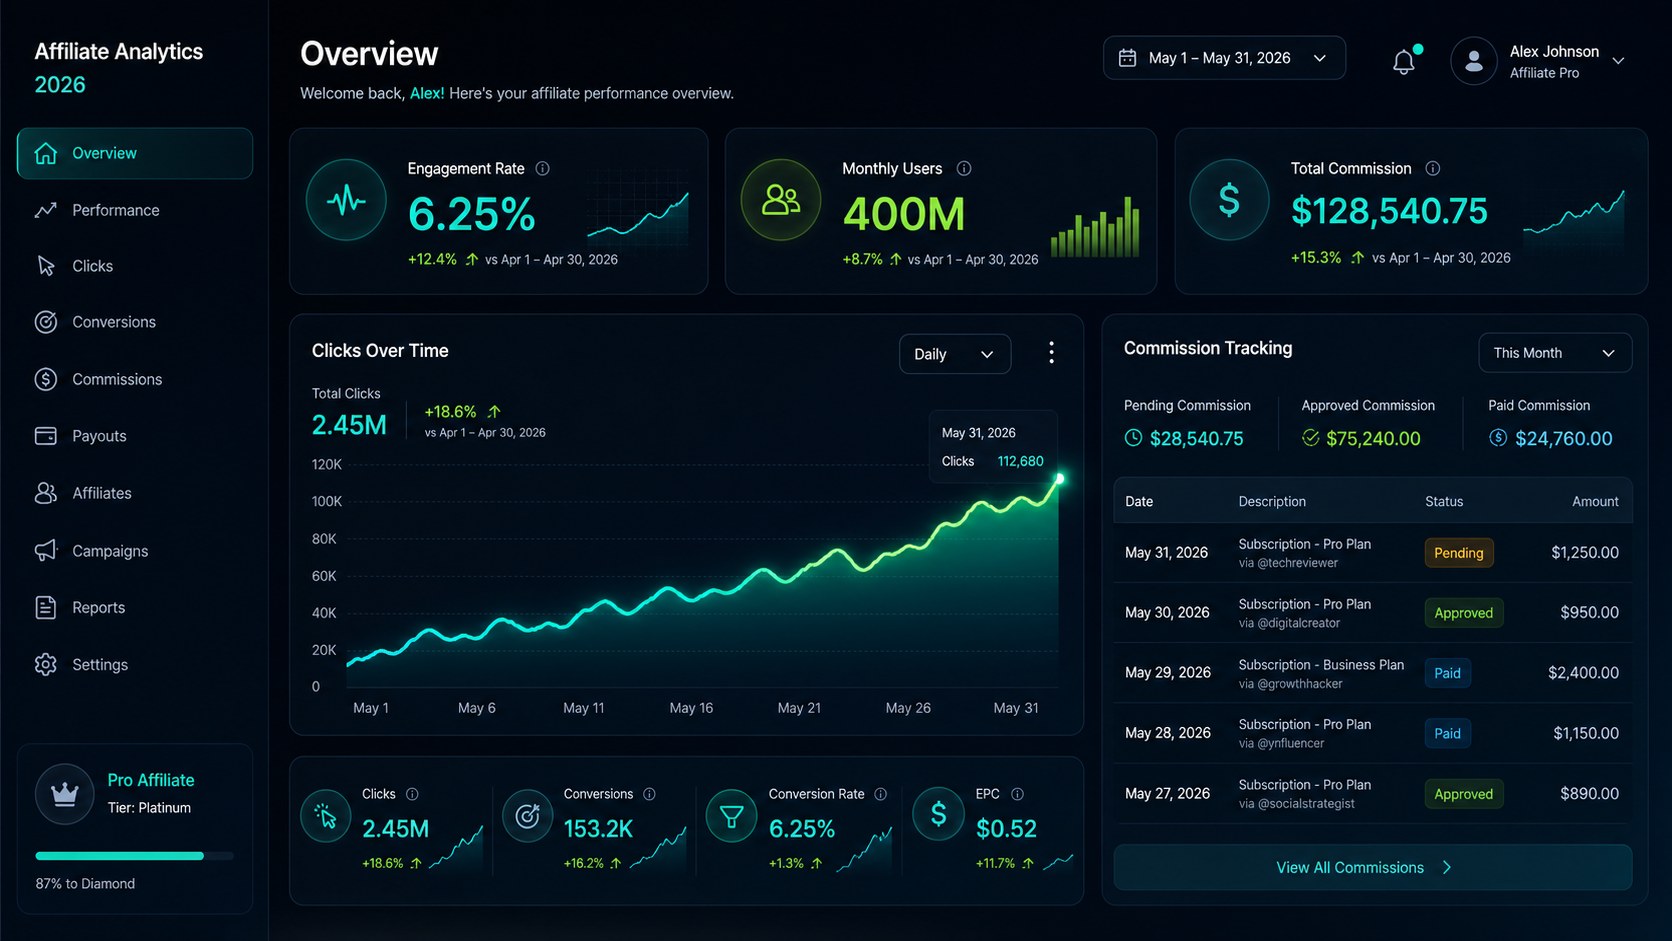The height and width of the screenshot is (941, 1672).
Task: Click the $24,760.00 paid commission value
Action: (x=1564, y=438)
